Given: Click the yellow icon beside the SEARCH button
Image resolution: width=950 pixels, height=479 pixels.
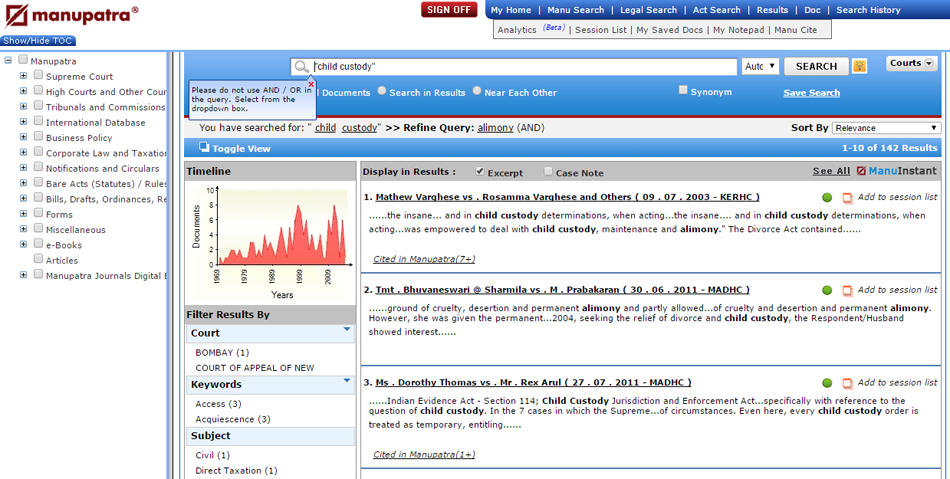Looking at the screenshot, I should coord(860,66).
